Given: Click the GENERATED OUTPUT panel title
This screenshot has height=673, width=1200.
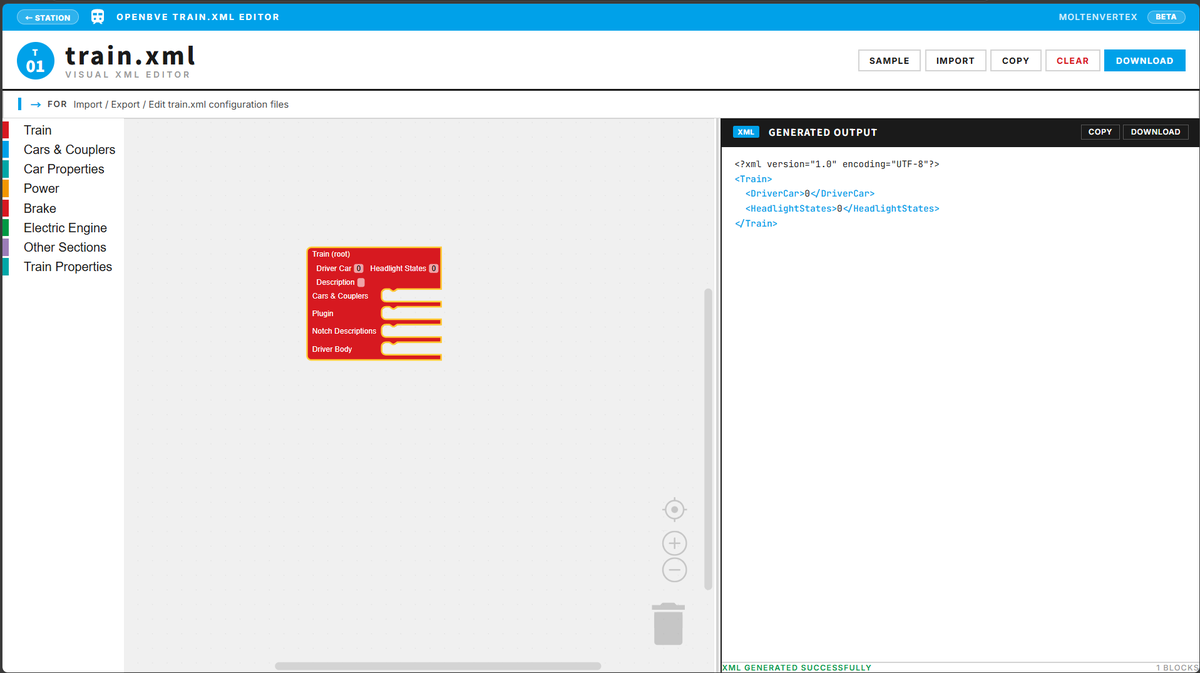Looking at the screenshot, I should (x=822, y=132).
